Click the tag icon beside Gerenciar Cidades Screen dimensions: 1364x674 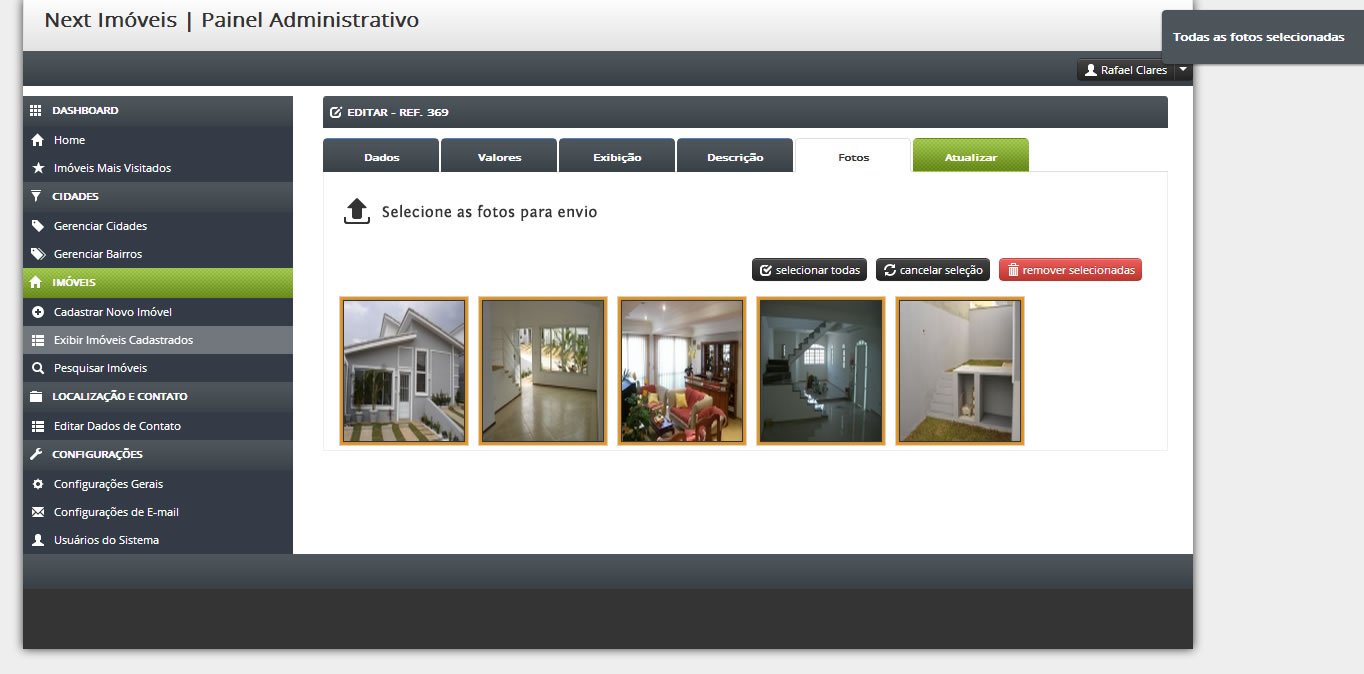(38, 226)
